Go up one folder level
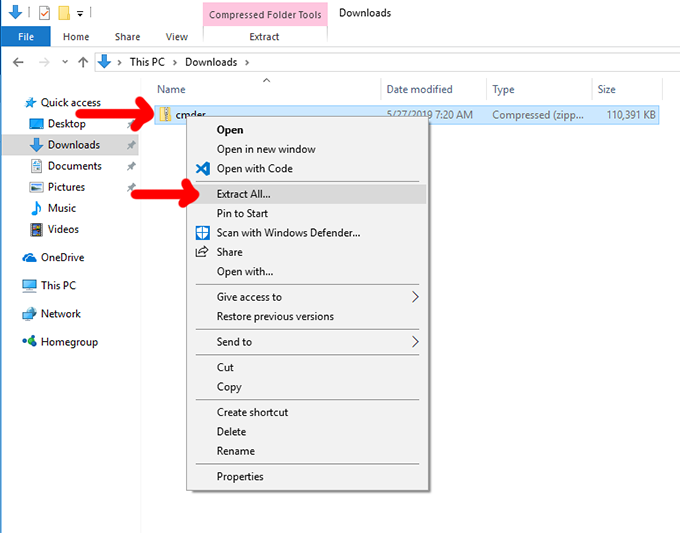 [x=83, y=62]
